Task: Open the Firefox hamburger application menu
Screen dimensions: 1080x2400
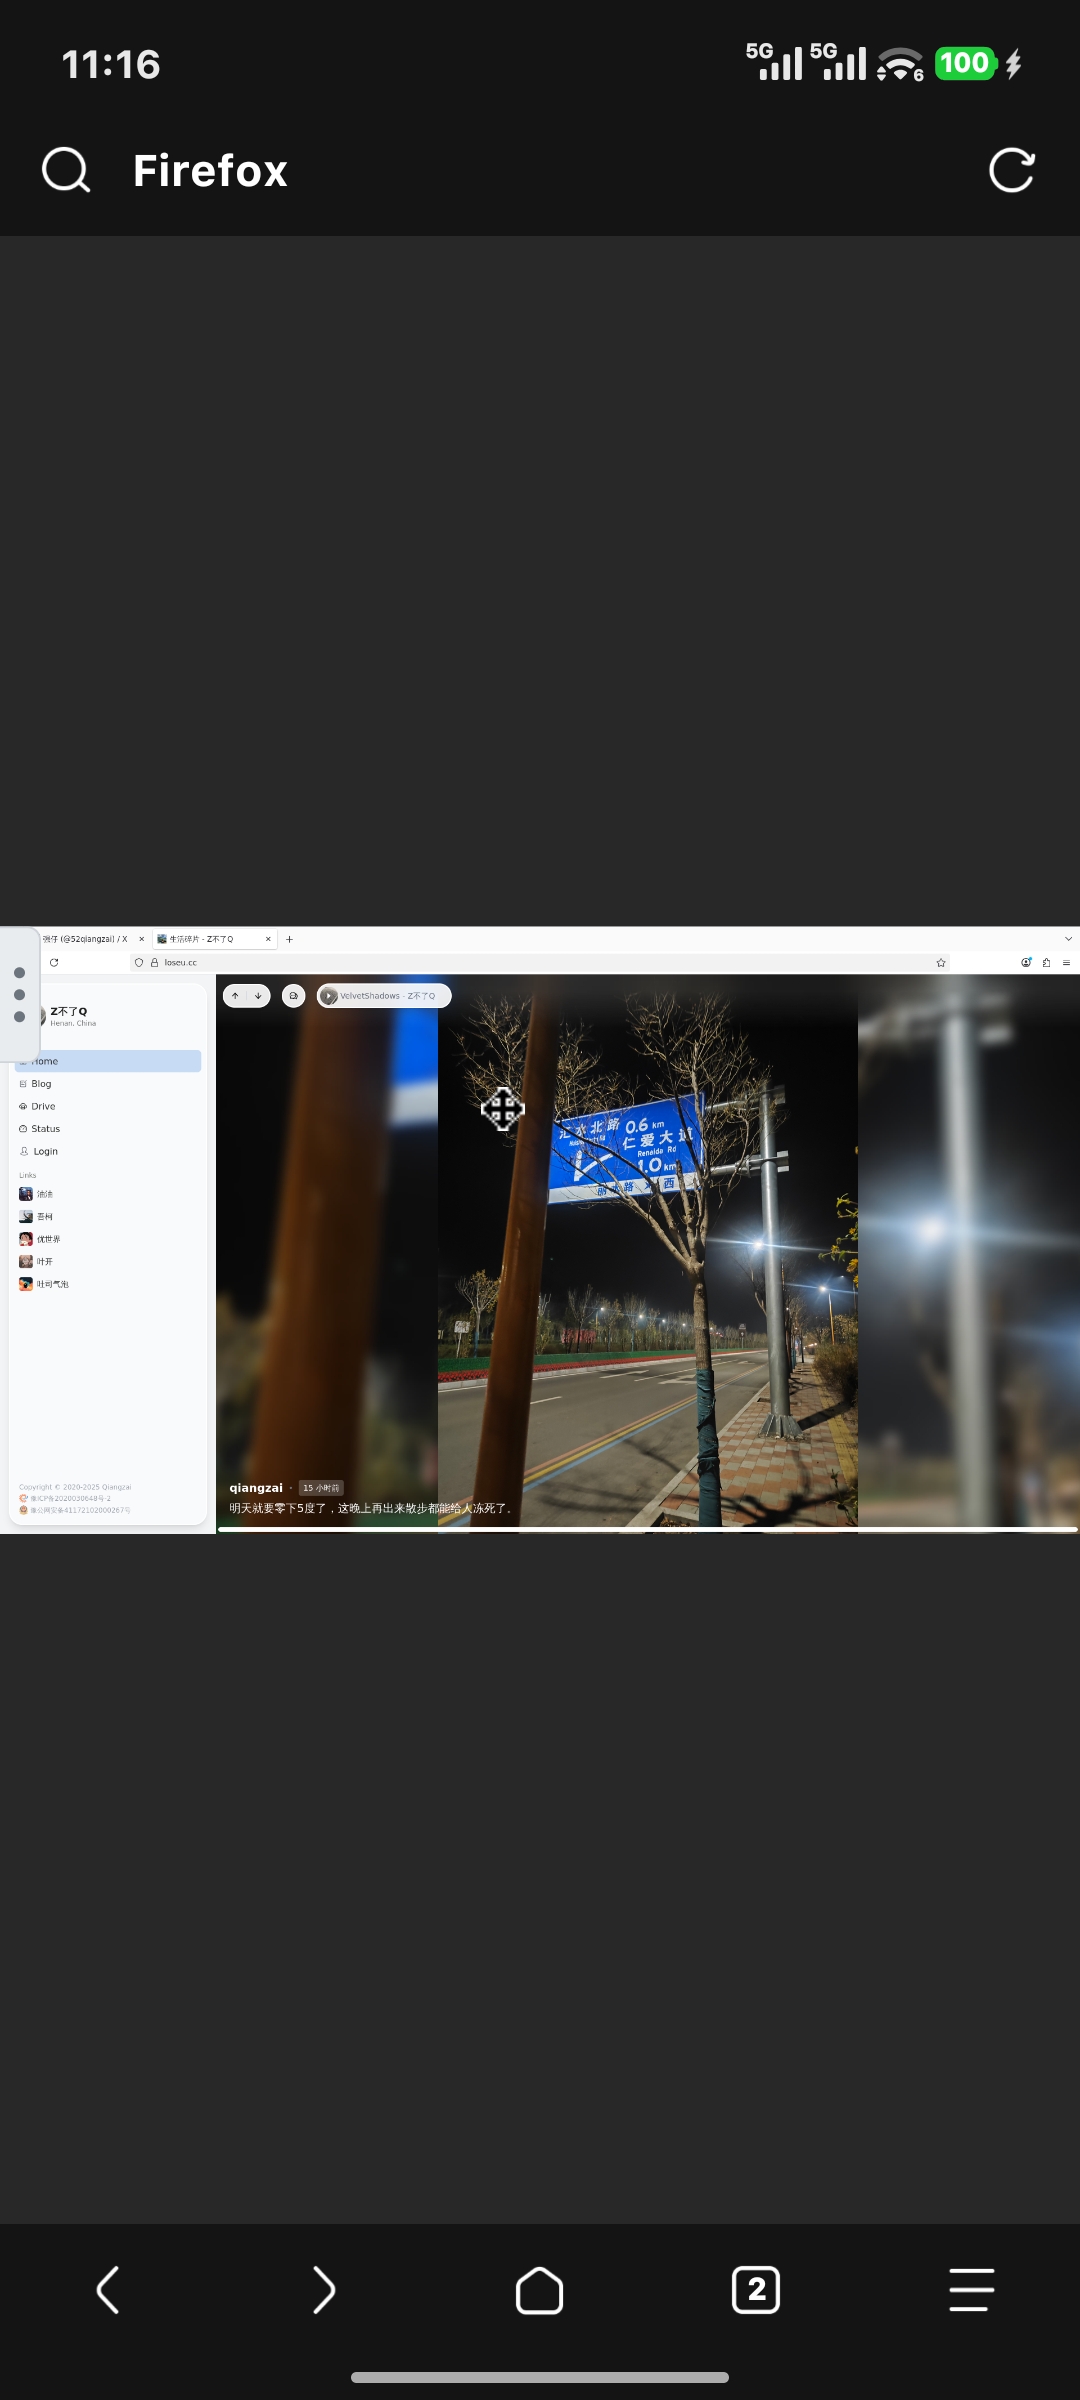Action: click(1067, 963)
